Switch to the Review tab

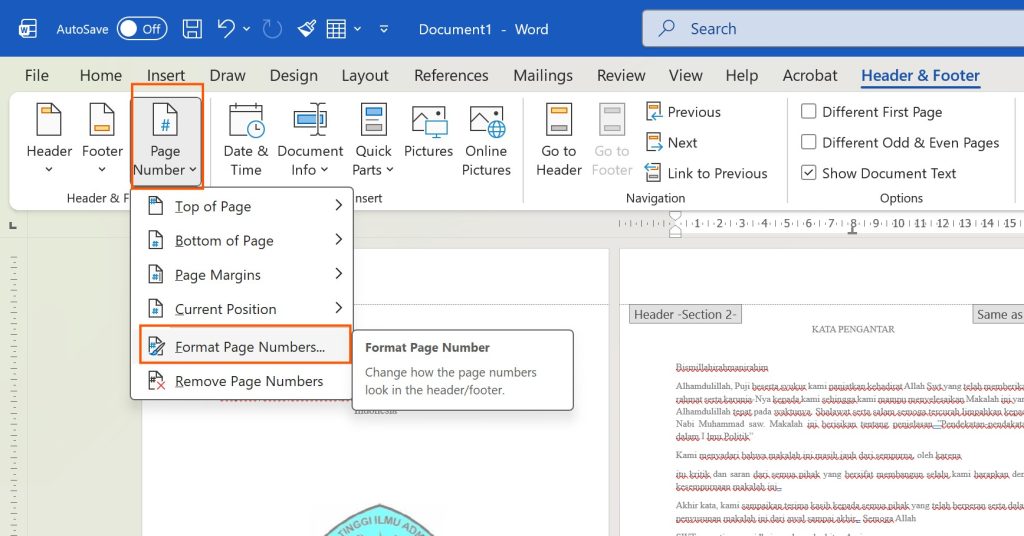(x=621, y=76)
